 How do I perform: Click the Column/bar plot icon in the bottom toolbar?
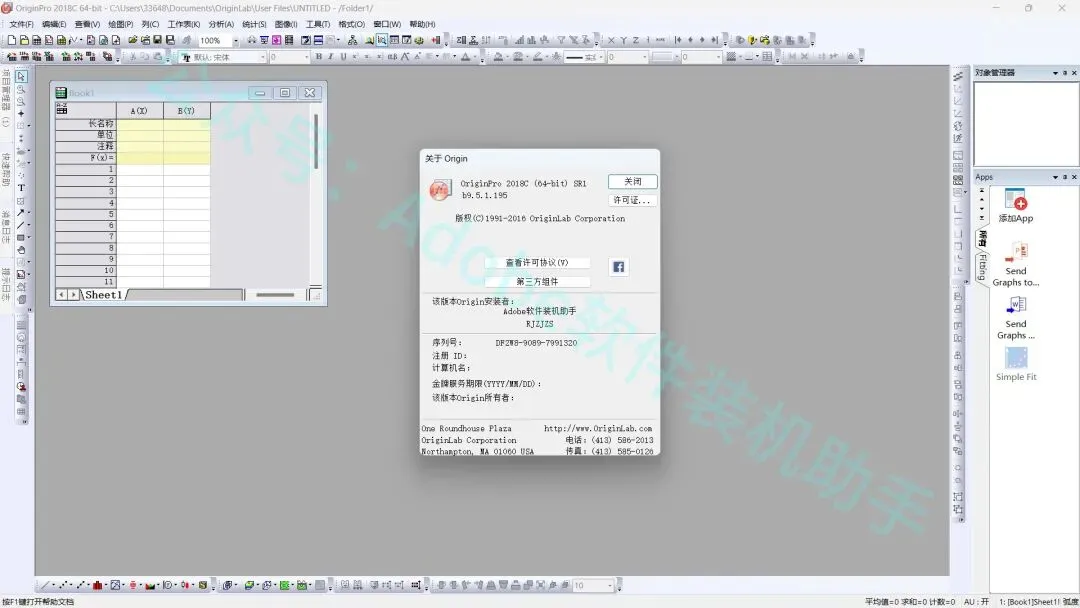click(98, 585)
